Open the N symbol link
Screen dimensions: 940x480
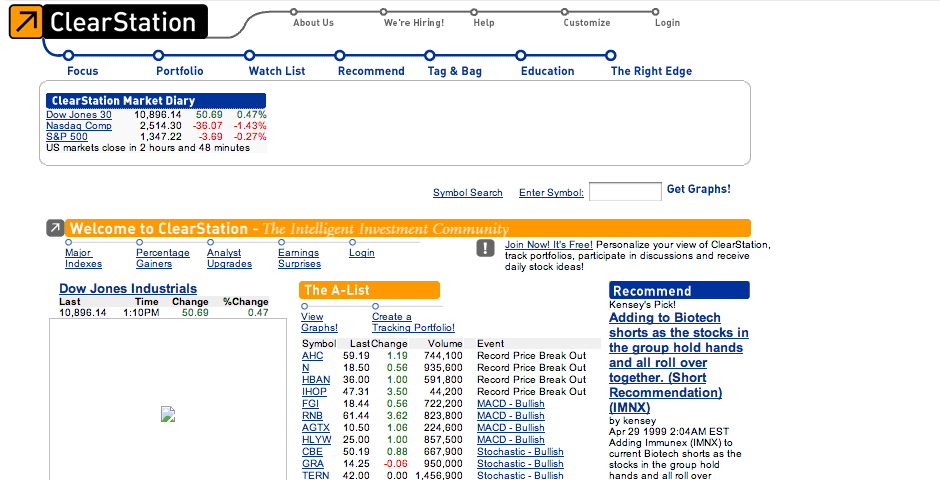tap(306, 368)
